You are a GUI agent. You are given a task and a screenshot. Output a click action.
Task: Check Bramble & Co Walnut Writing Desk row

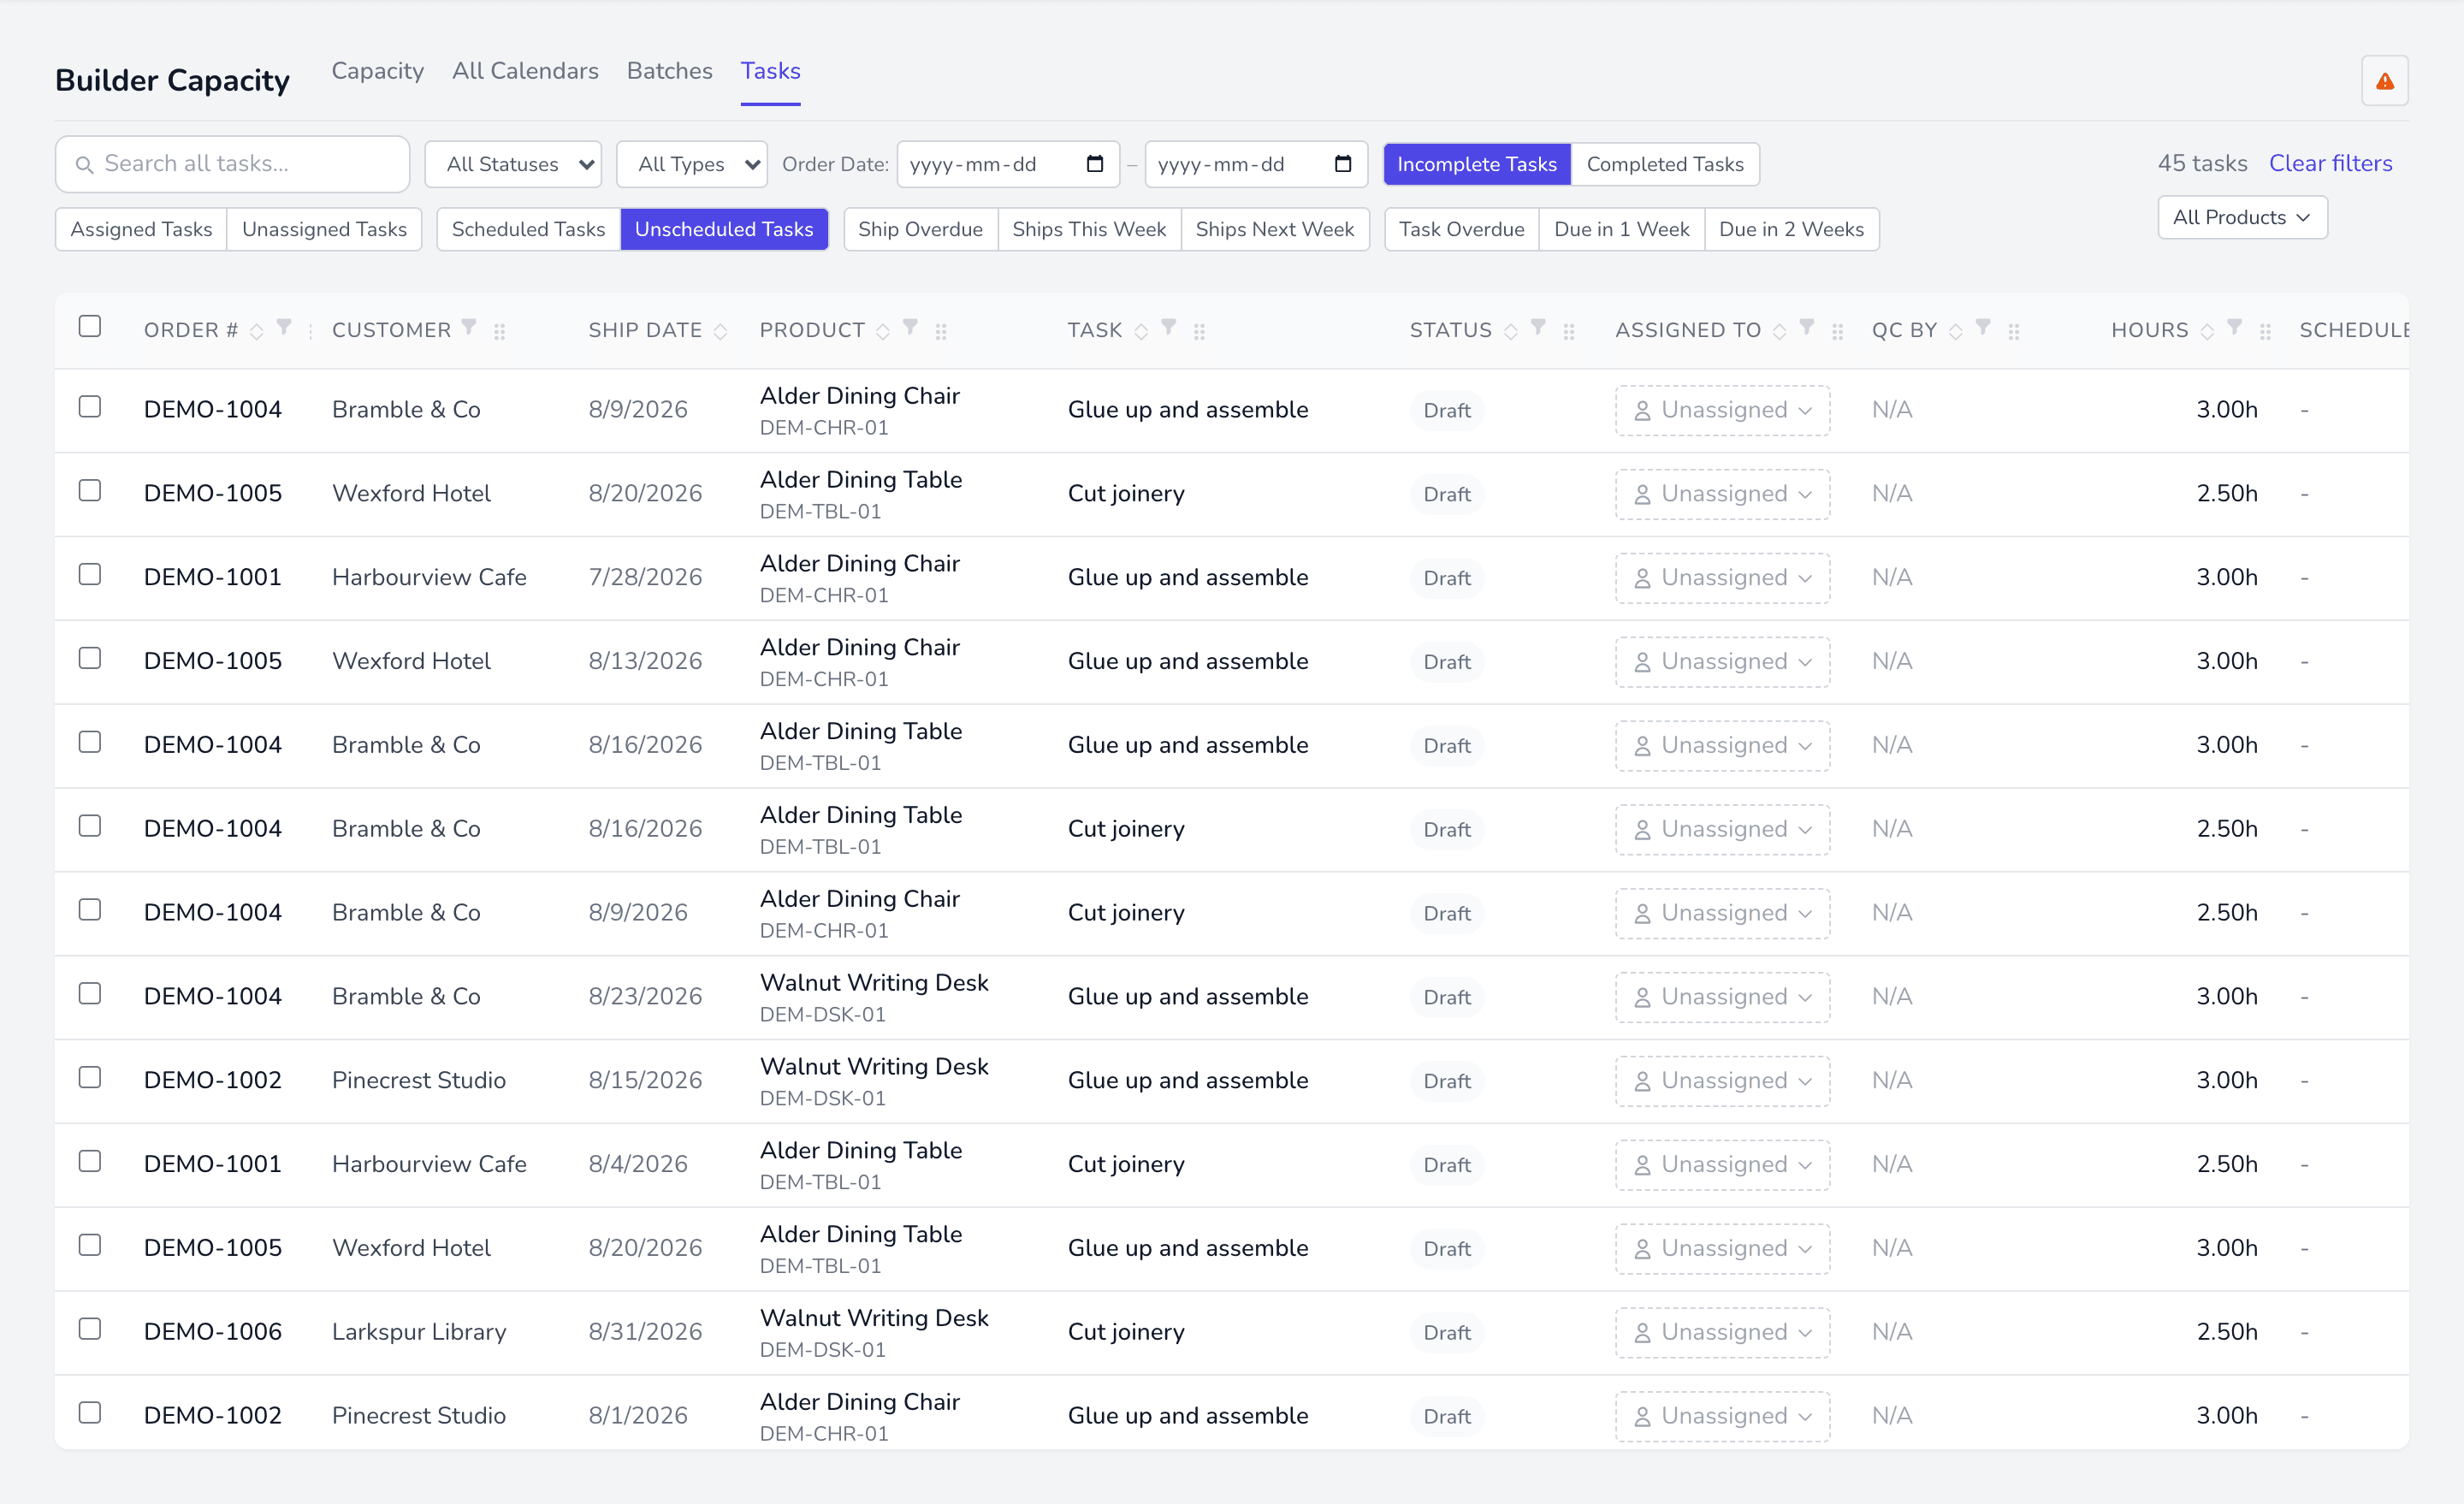click(x=90, y=993)
